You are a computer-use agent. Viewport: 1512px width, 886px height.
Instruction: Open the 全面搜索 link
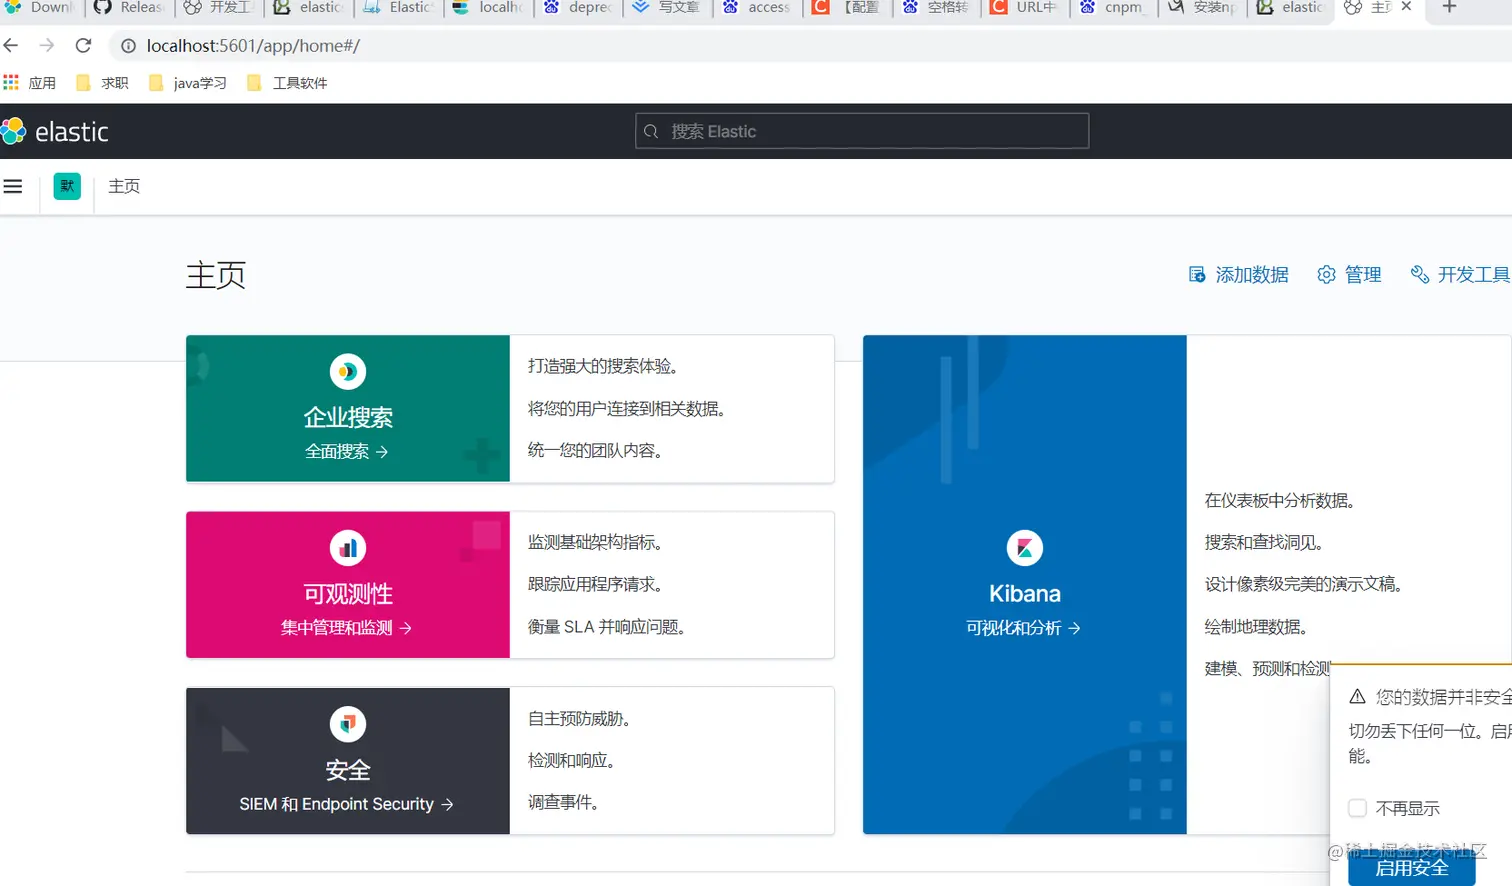[x=347, y=452]
